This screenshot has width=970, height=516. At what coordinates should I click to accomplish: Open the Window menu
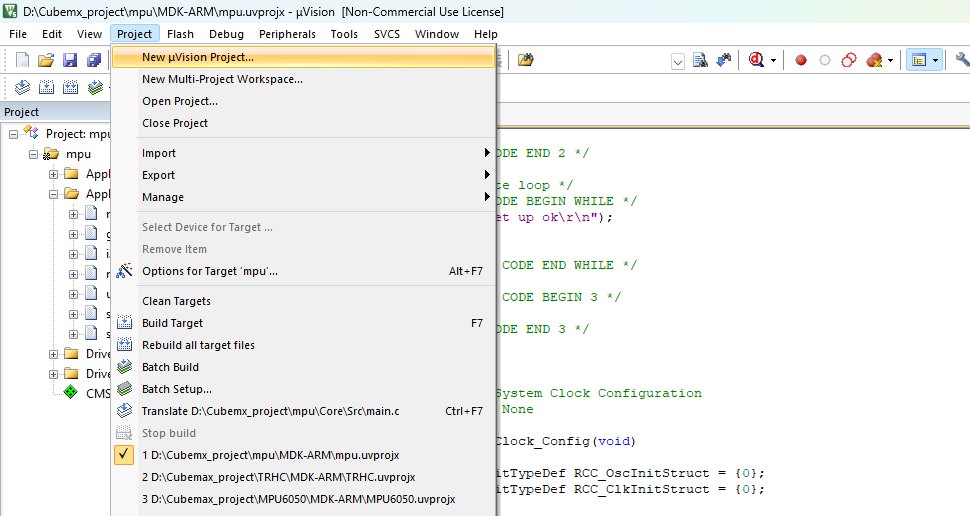(x=437, y=34)
